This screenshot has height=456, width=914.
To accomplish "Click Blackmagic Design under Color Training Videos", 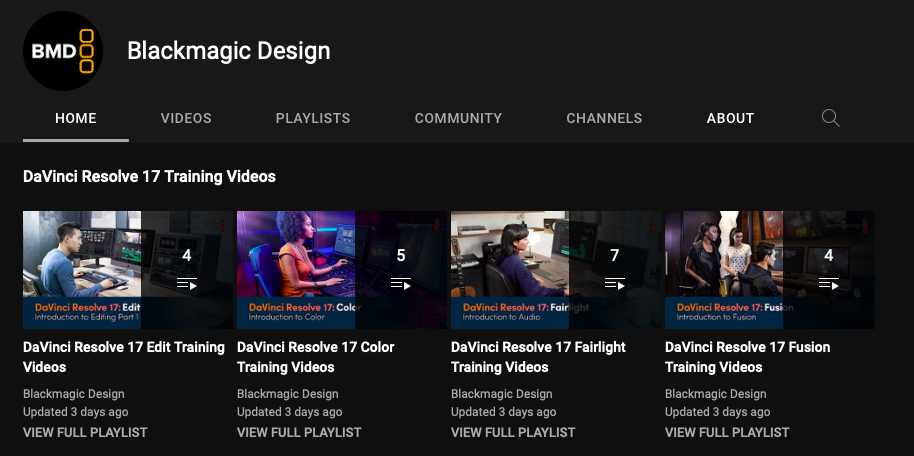I will 287,394.
